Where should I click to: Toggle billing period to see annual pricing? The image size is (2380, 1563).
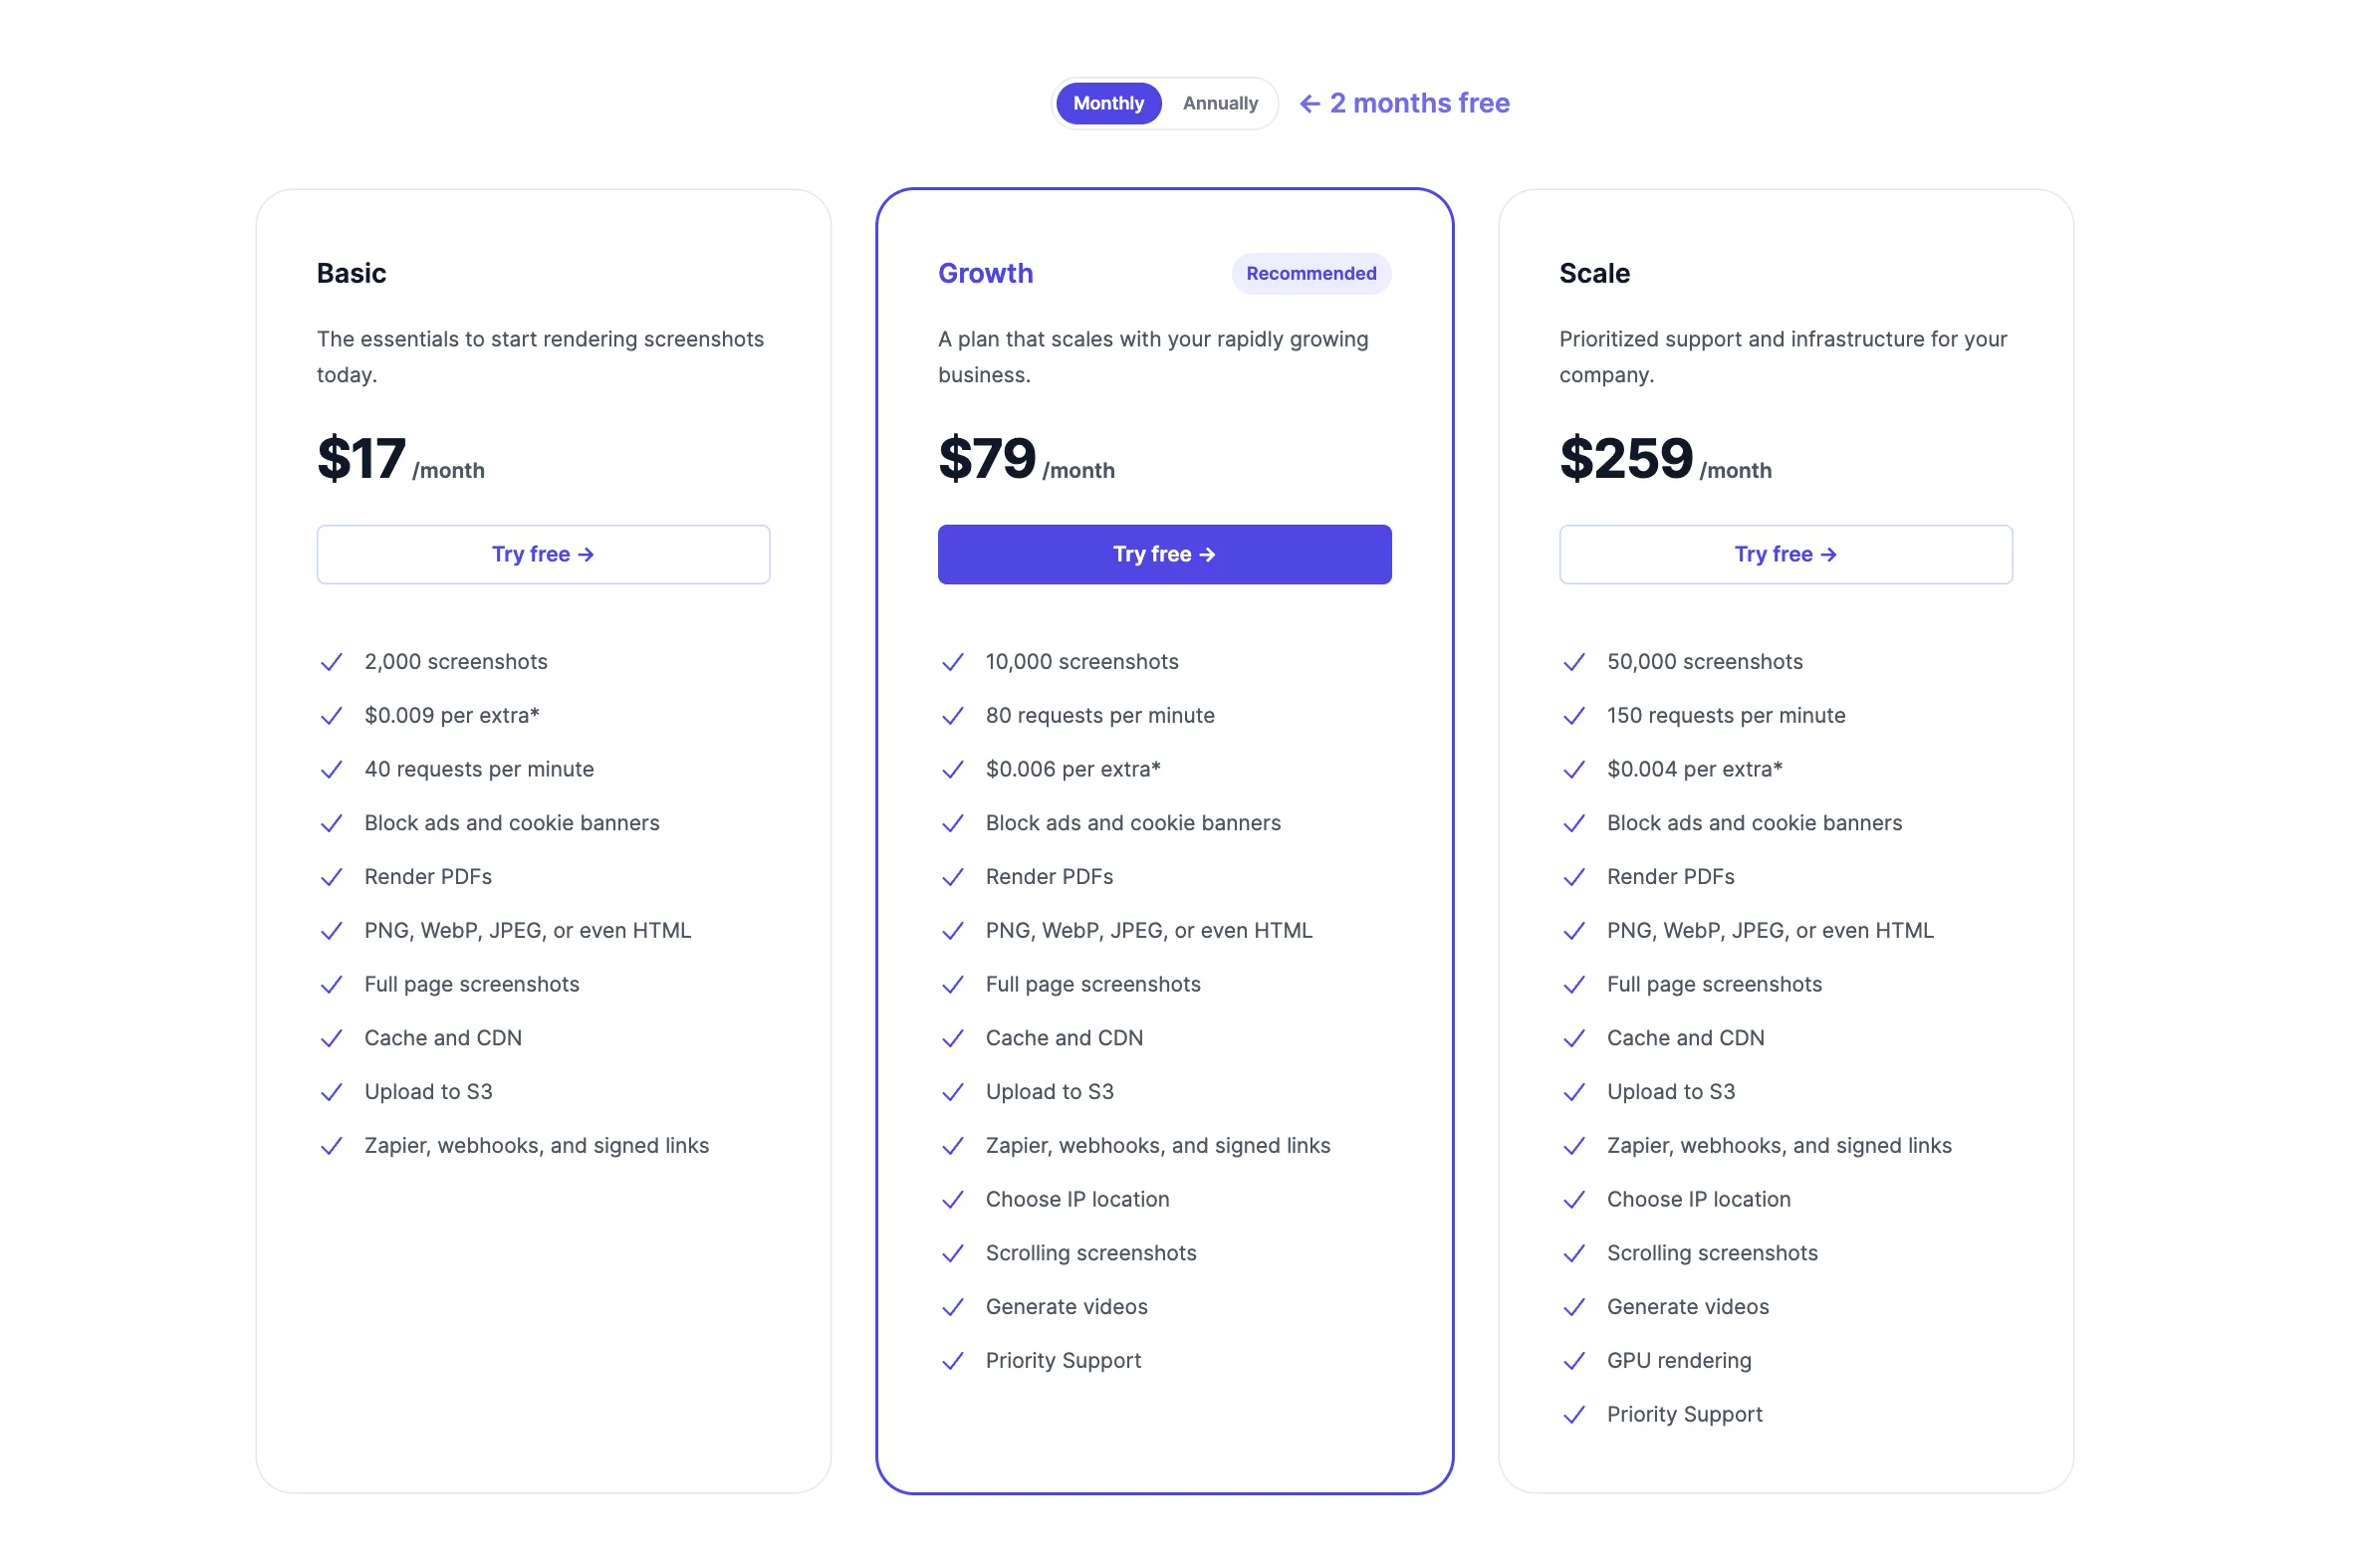click(x=1219, y=103)
